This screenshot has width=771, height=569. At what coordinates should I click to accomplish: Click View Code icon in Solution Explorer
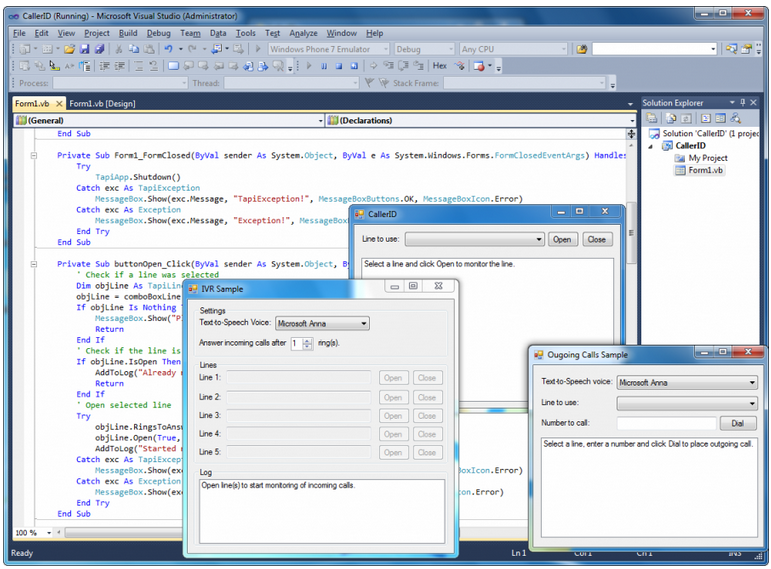tap(706, 119)
